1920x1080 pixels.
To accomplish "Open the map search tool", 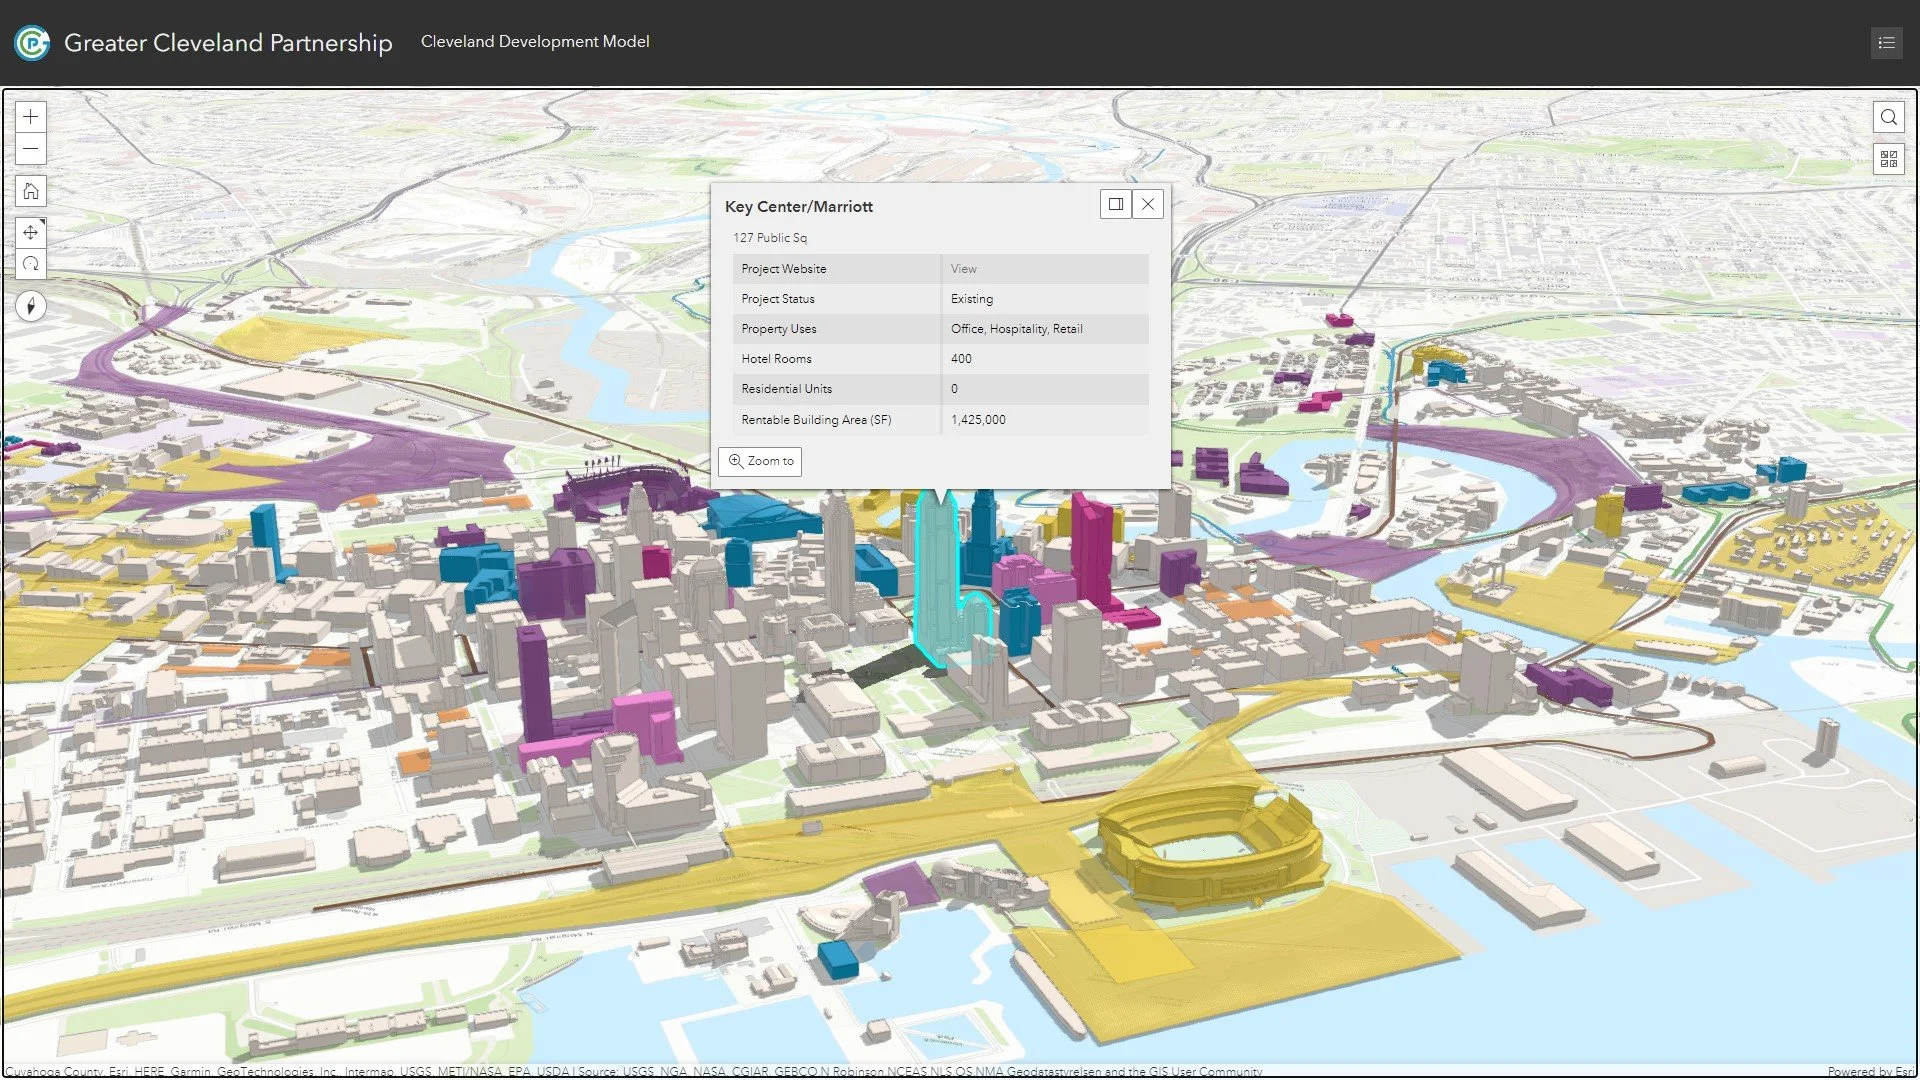I will pos(1889,117).
